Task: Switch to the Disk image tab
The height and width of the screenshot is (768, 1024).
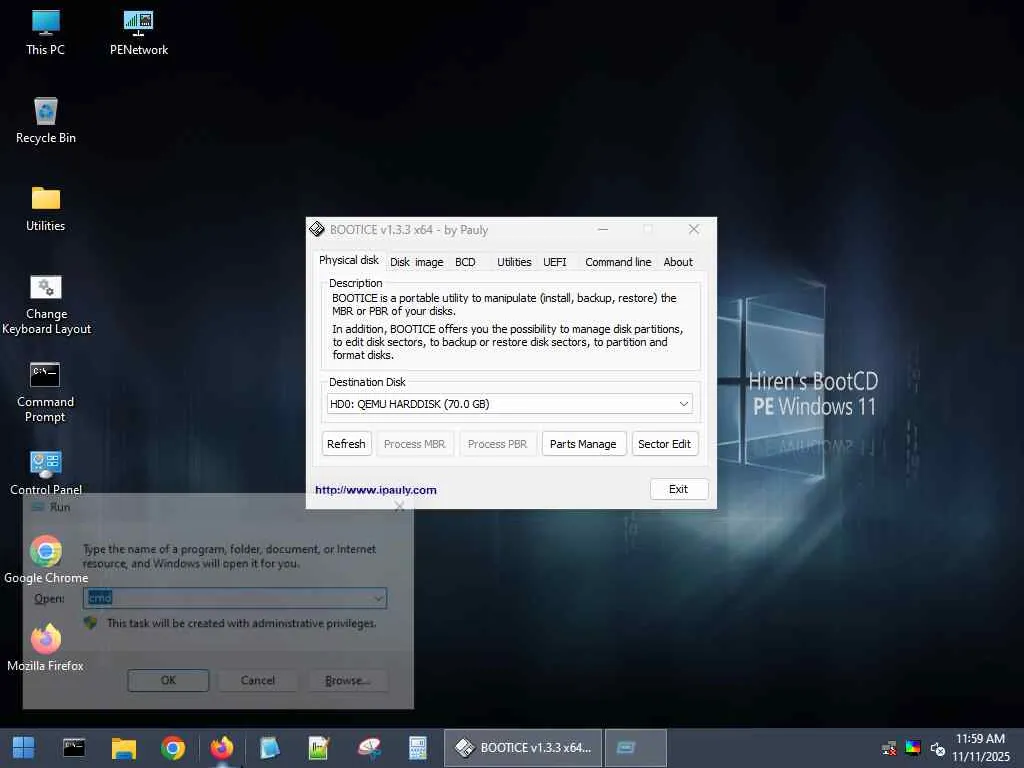Action: [x=417, y=262]
